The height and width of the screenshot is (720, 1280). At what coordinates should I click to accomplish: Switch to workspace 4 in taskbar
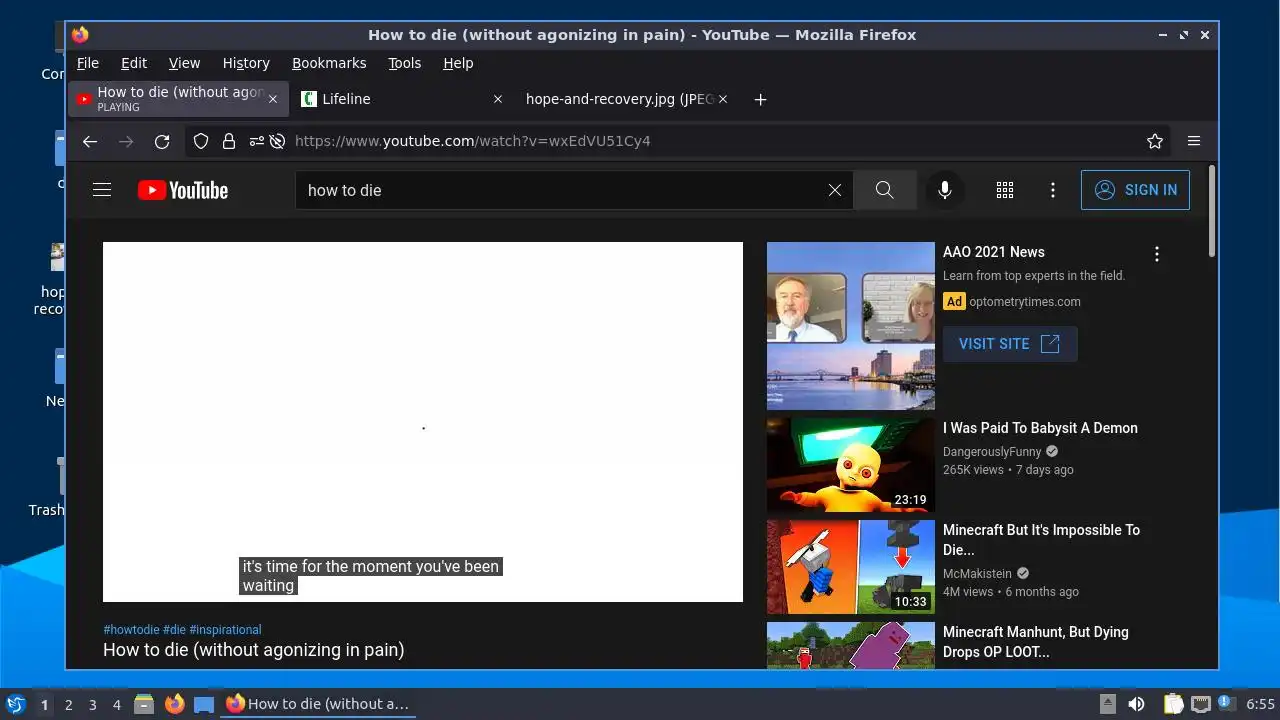pyautogui.click(x=116, y=705)
